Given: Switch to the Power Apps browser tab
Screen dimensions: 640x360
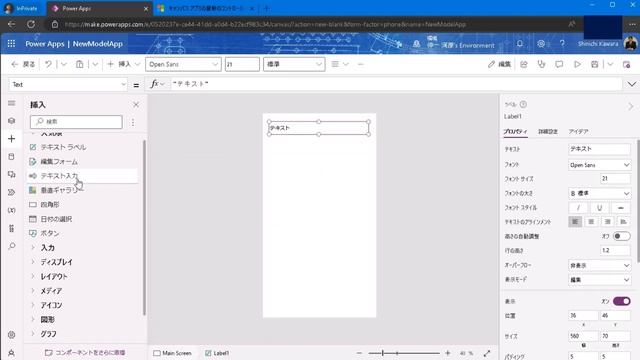Looking at the screenshot, I should (100, 8).
